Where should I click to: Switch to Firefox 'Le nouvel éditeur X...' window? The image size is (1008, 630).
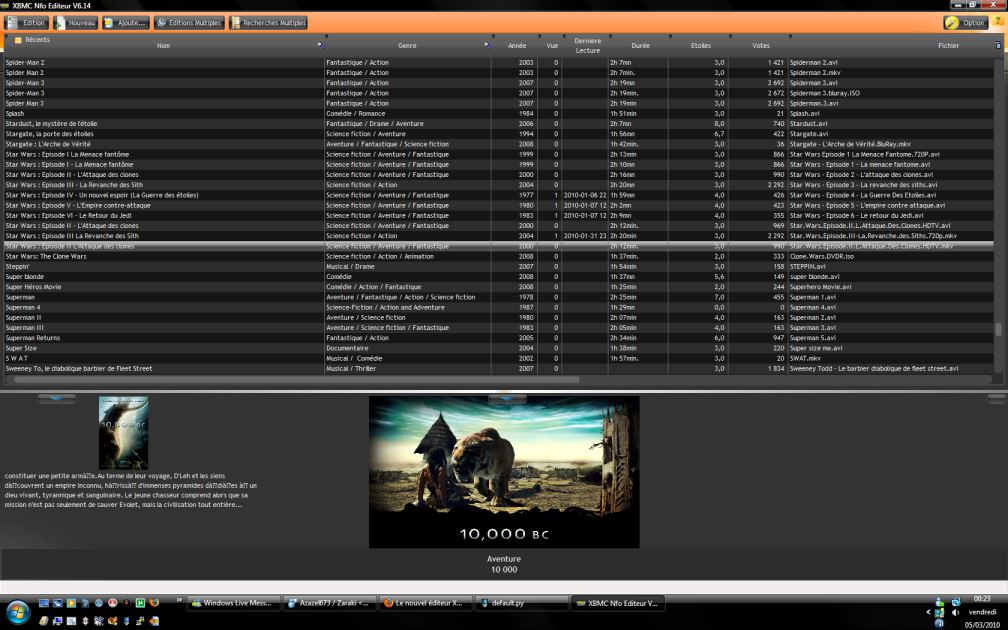coord(426,603)
